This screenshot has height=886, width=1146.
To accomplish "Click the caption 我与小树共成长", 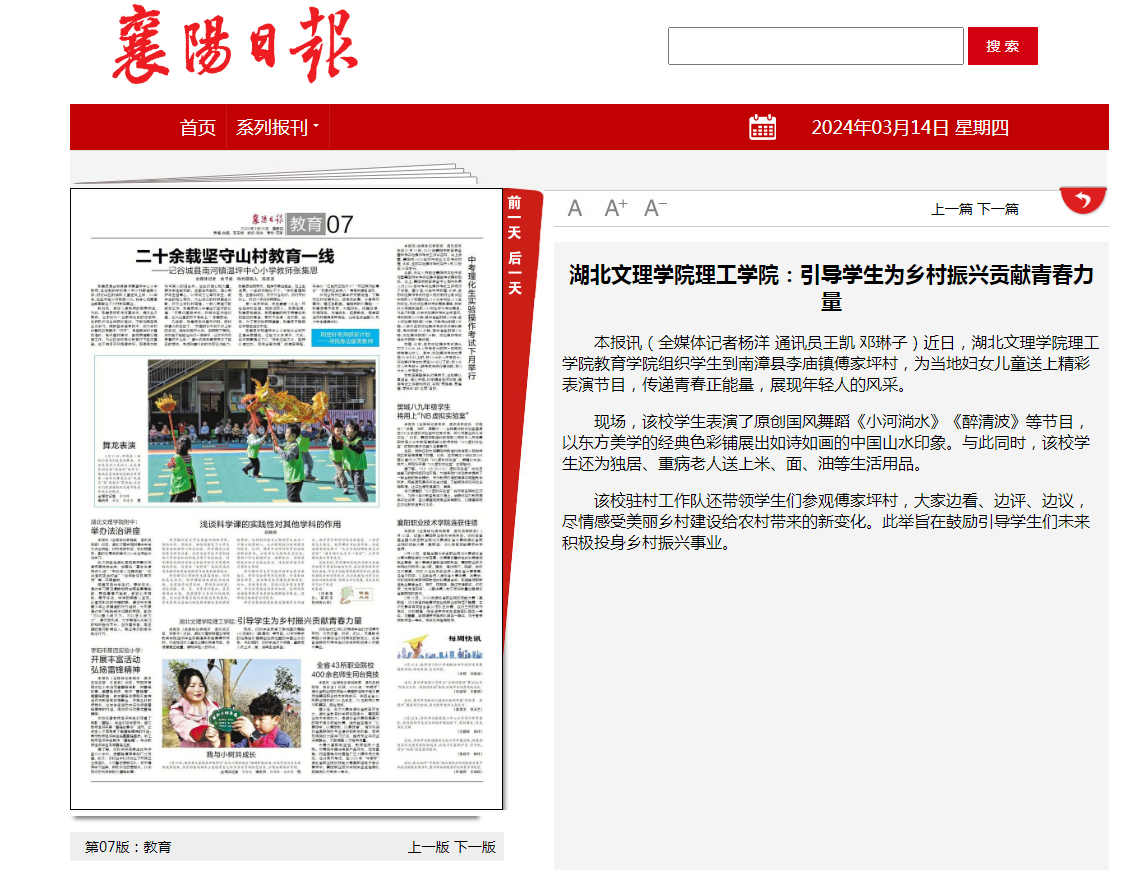I will click(x=231, y=754).
